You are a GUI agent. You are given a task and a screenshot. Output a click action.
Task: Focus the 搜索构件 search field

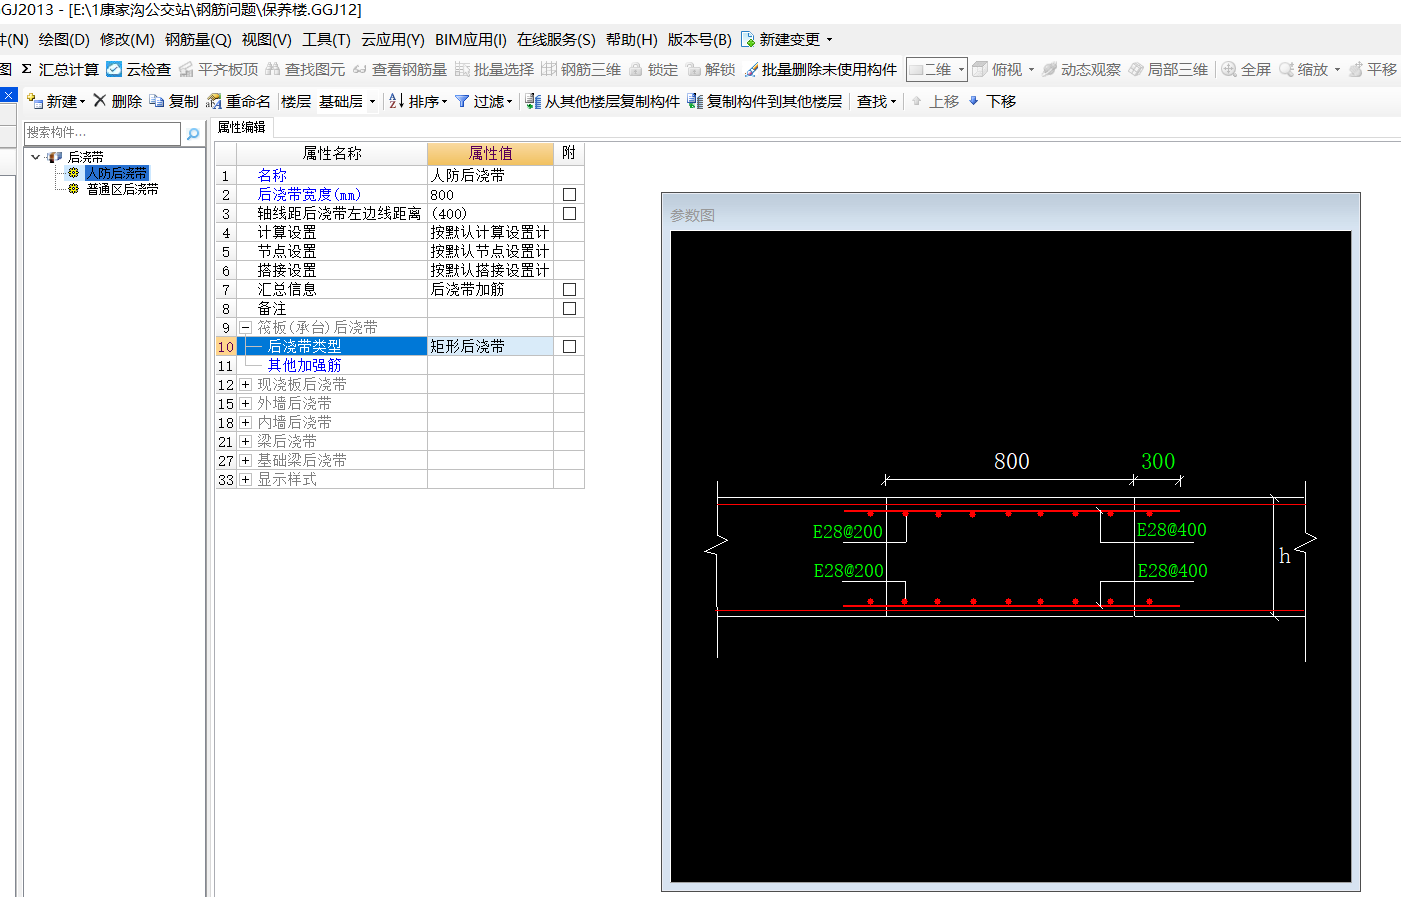click(102, 133)
